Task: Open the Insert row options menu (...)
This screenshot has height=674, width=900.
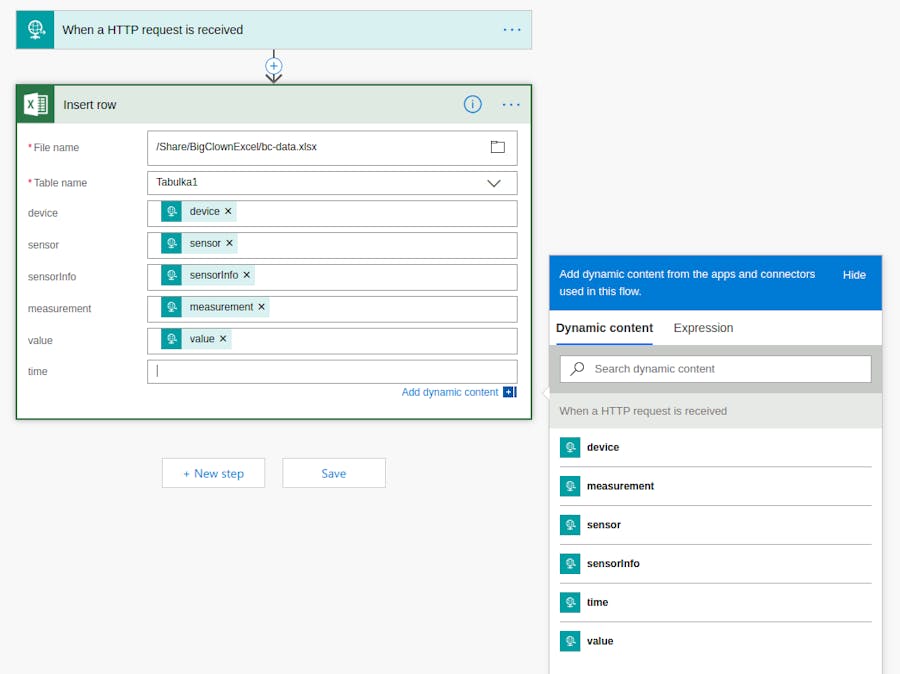Action: coord(511,104)
